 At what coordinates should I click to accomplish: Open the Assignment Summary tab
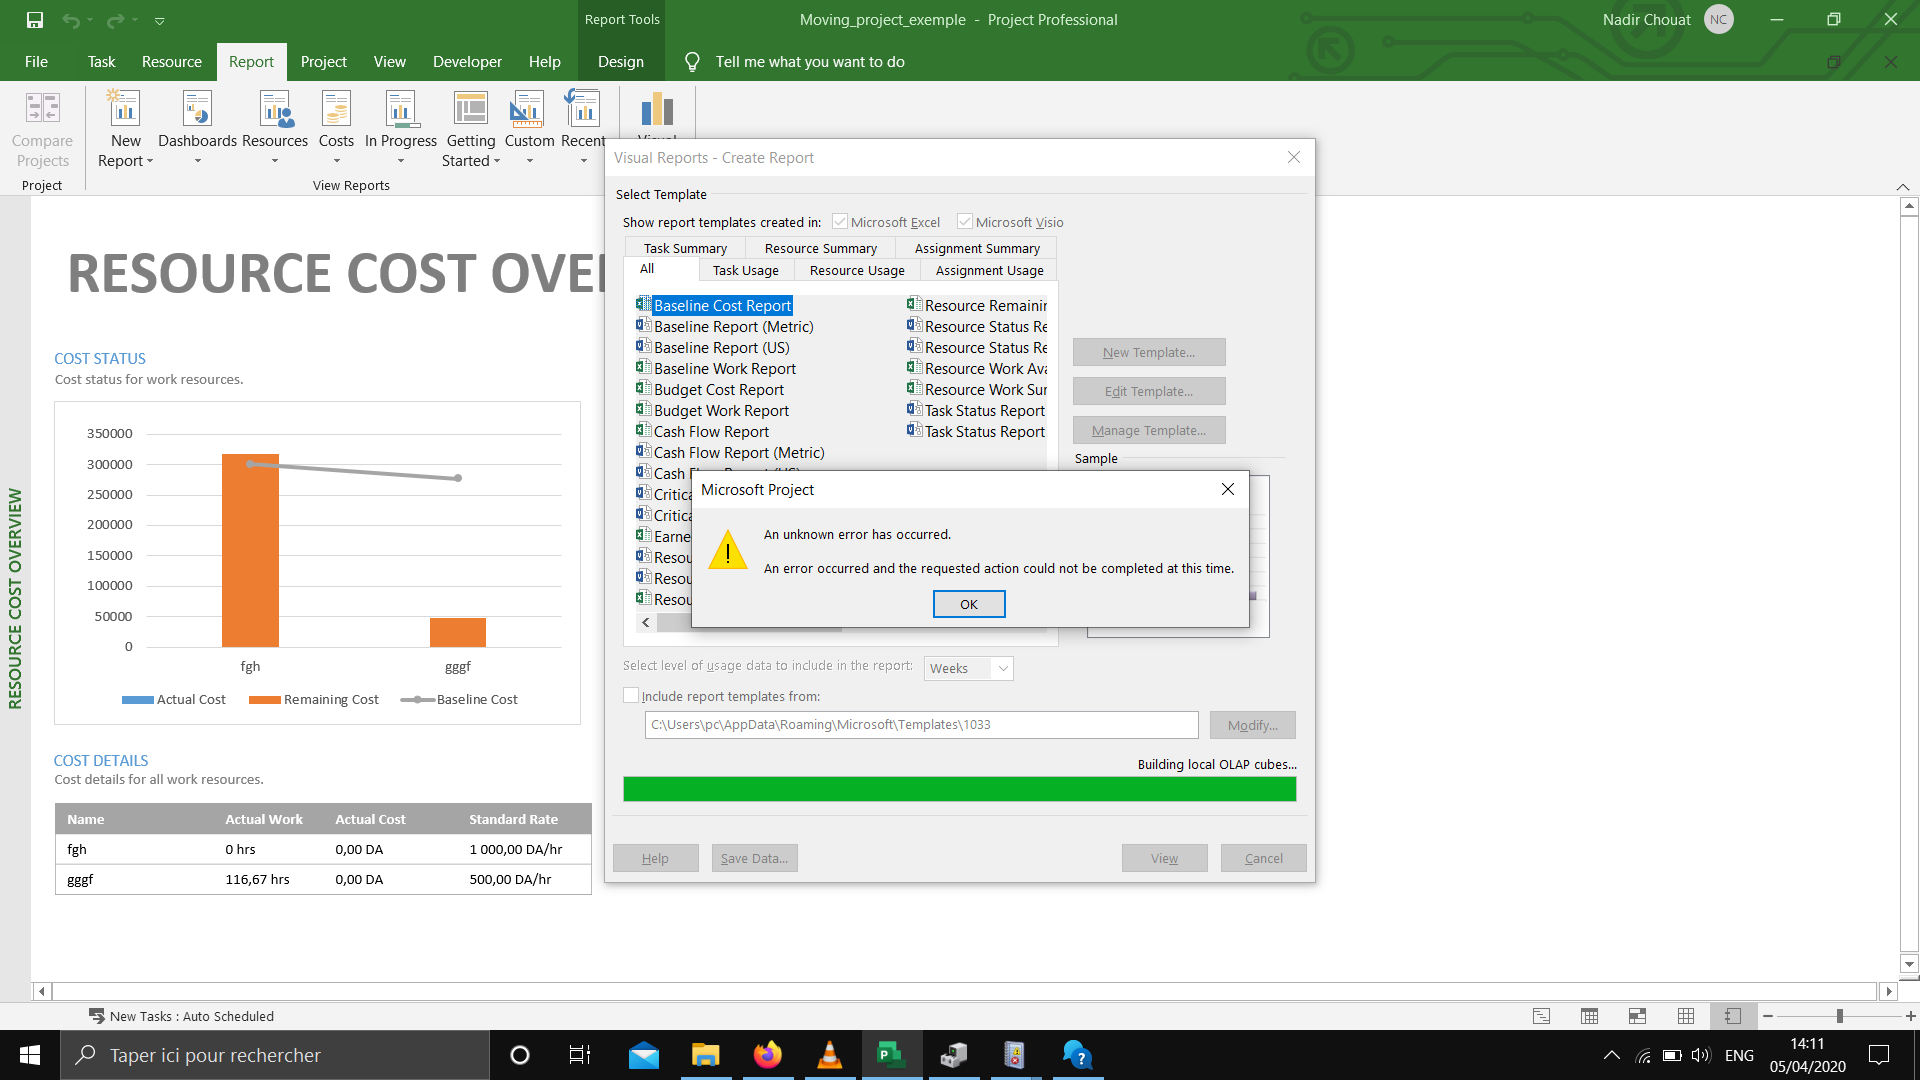(x=977, y=248)
